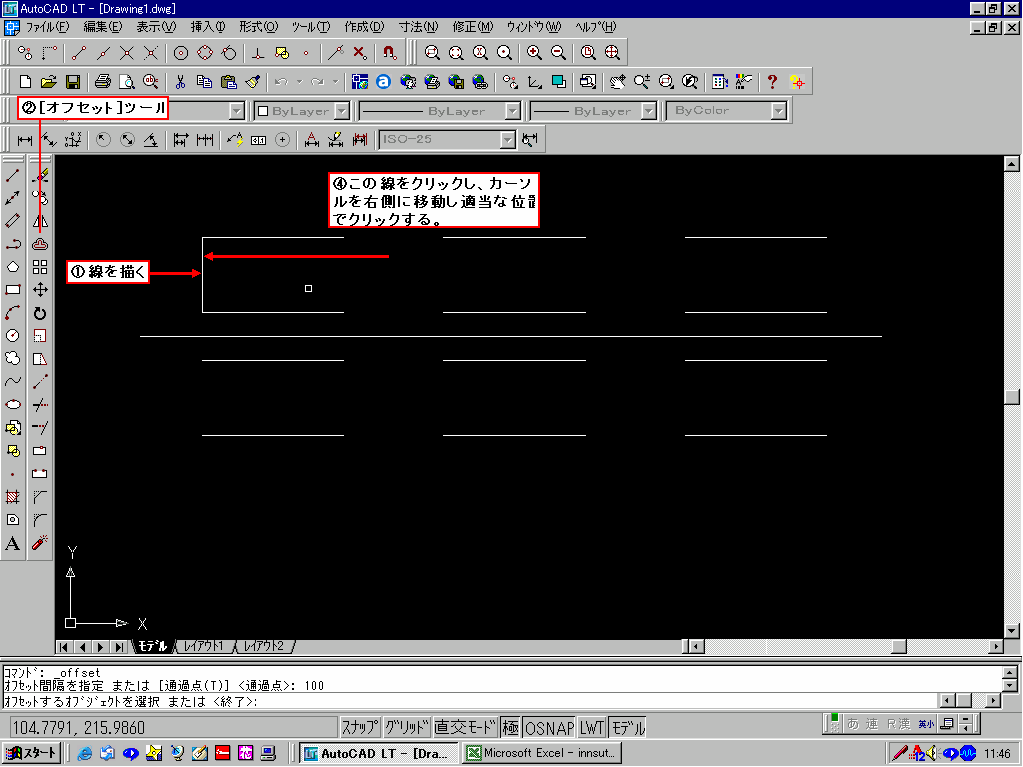Select the Ellipse draw tool
The height and width of the screenshot is (767, 1023).
coord(12,404)
